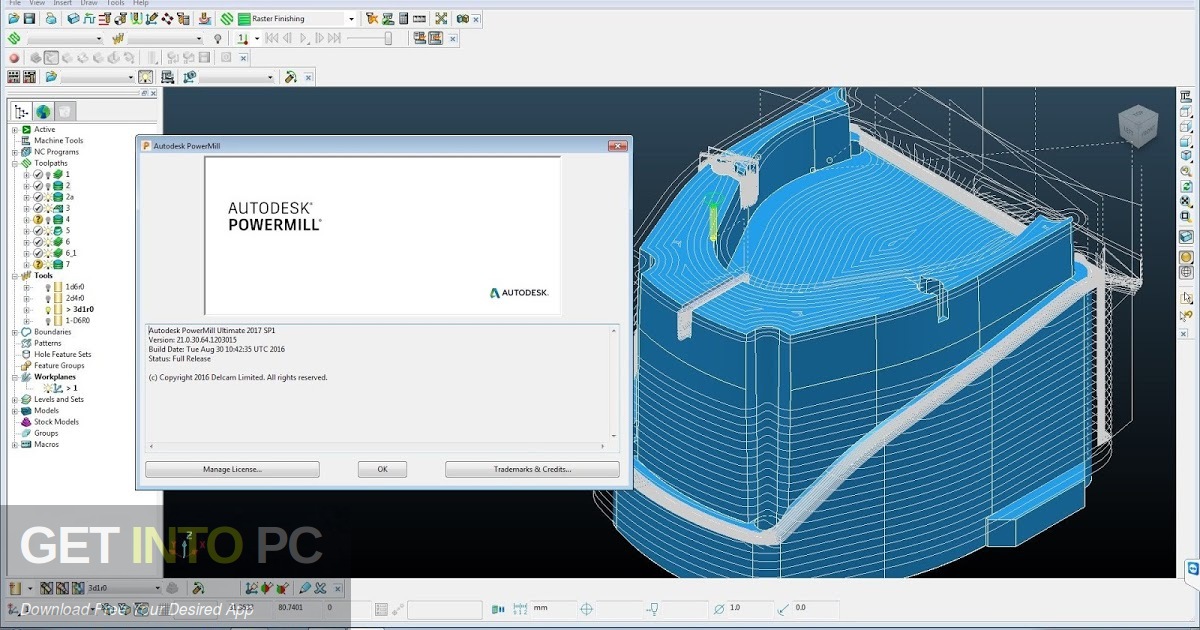This screenshot has height=630, width=1200.
Task: Toggle lightbulb of tool 1-D6R0
Action: (x=47, y=320)
